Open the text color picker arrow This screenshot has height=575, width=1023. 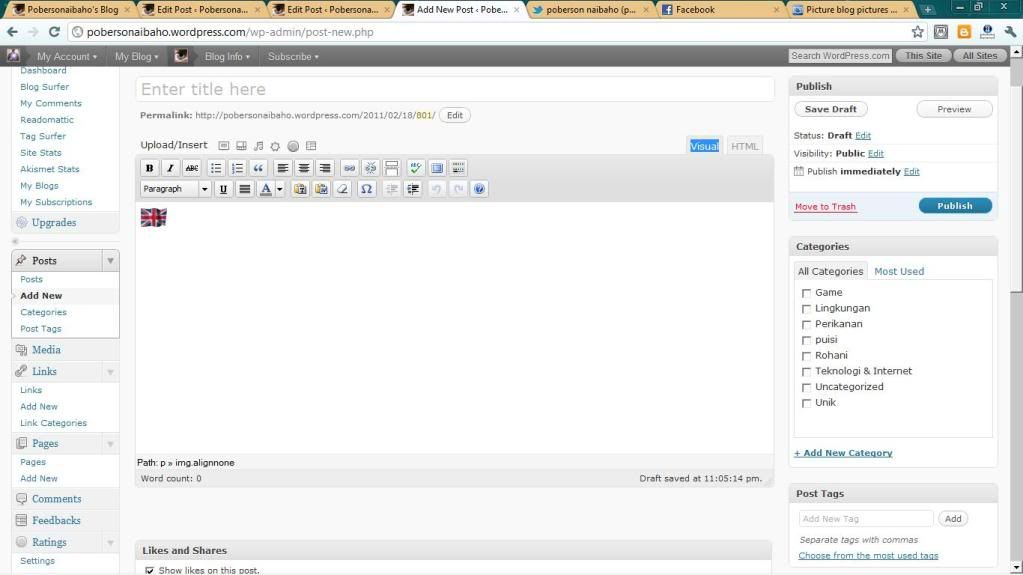(280, 189)
